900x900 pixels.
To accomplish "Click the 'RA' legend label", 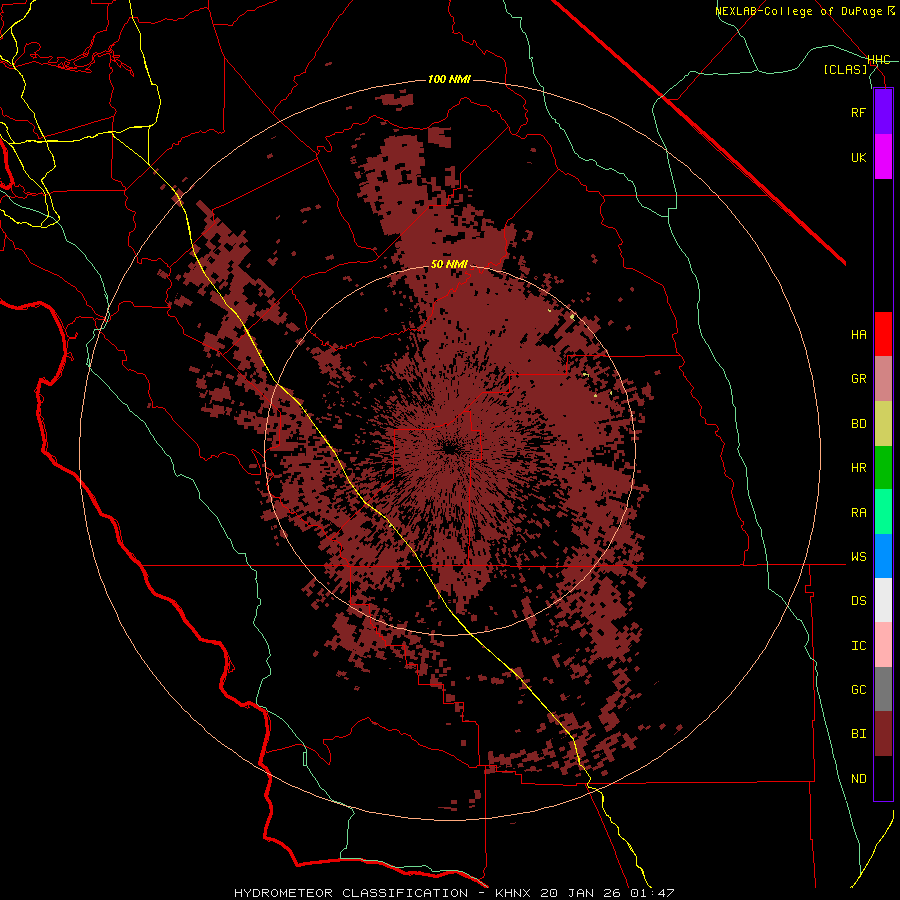I will (858, 513).
